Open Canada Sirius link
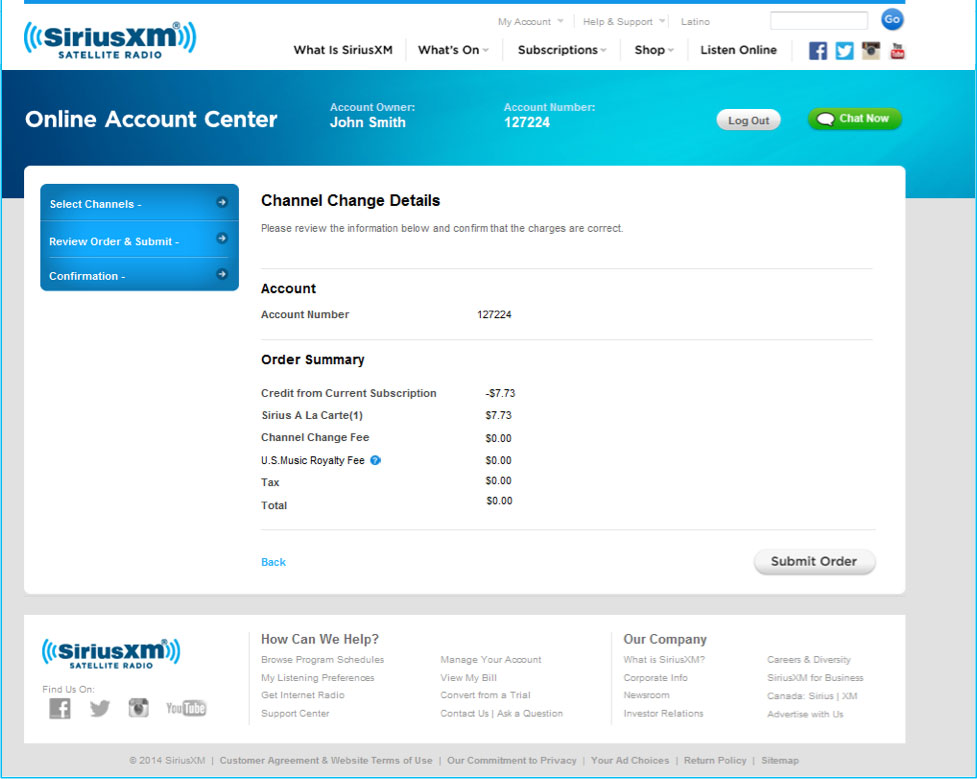The image size is (977, 779). click(x=800, y=696)
